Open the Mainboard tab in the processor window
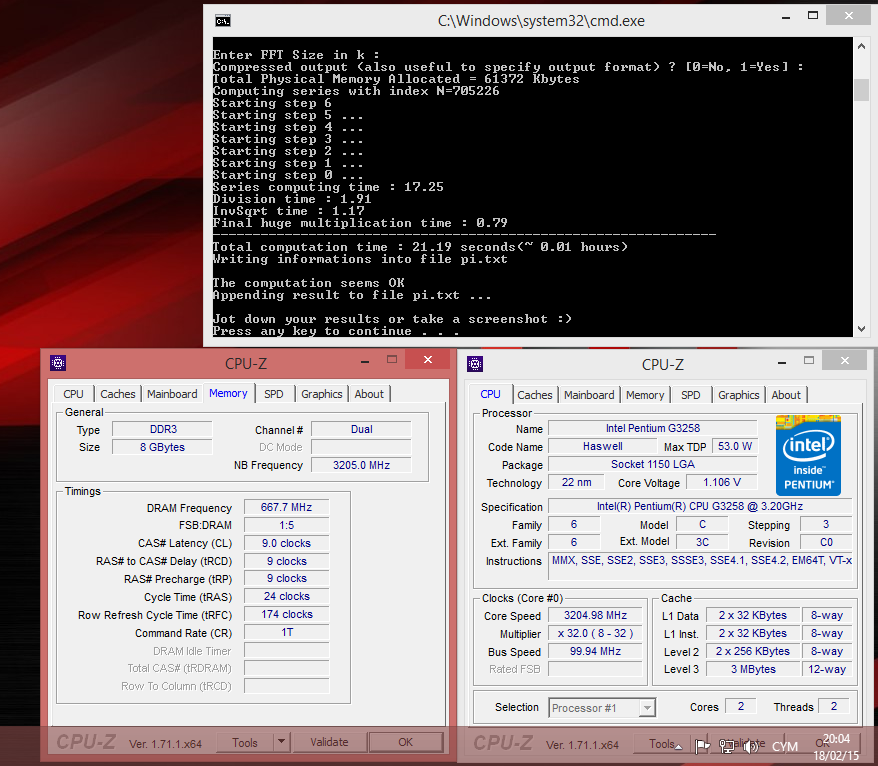878x766 pixels. [x=589, y=395]
